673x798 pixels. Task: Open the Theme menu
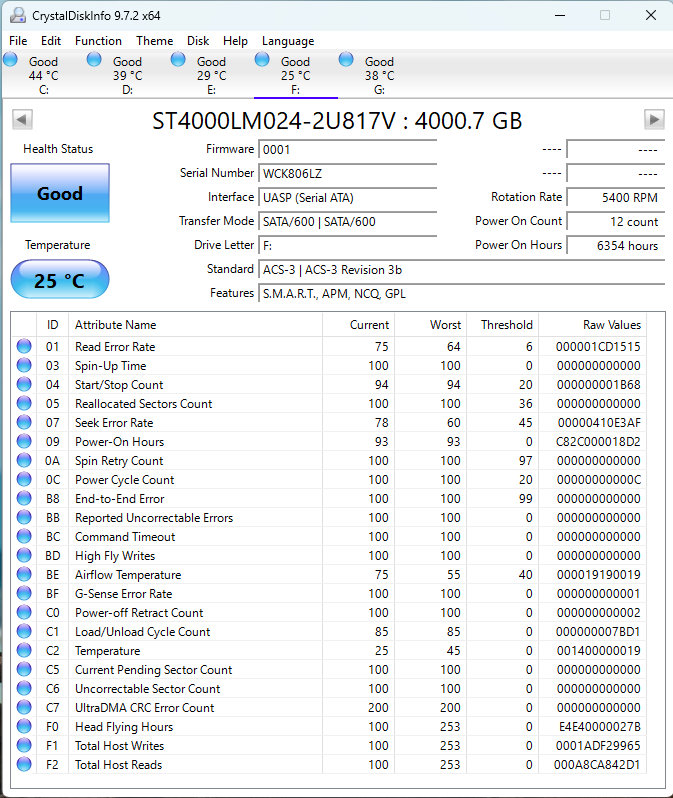coord(154,41)
